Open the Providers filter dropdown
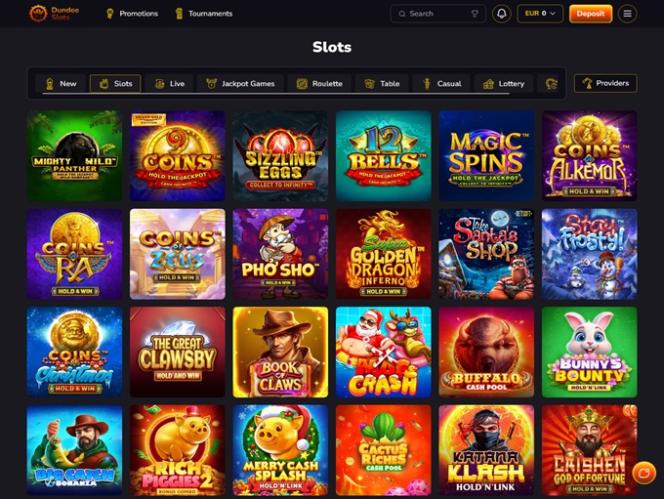The height and width of the screenshot is (499, 664). [x=605, y=83]
